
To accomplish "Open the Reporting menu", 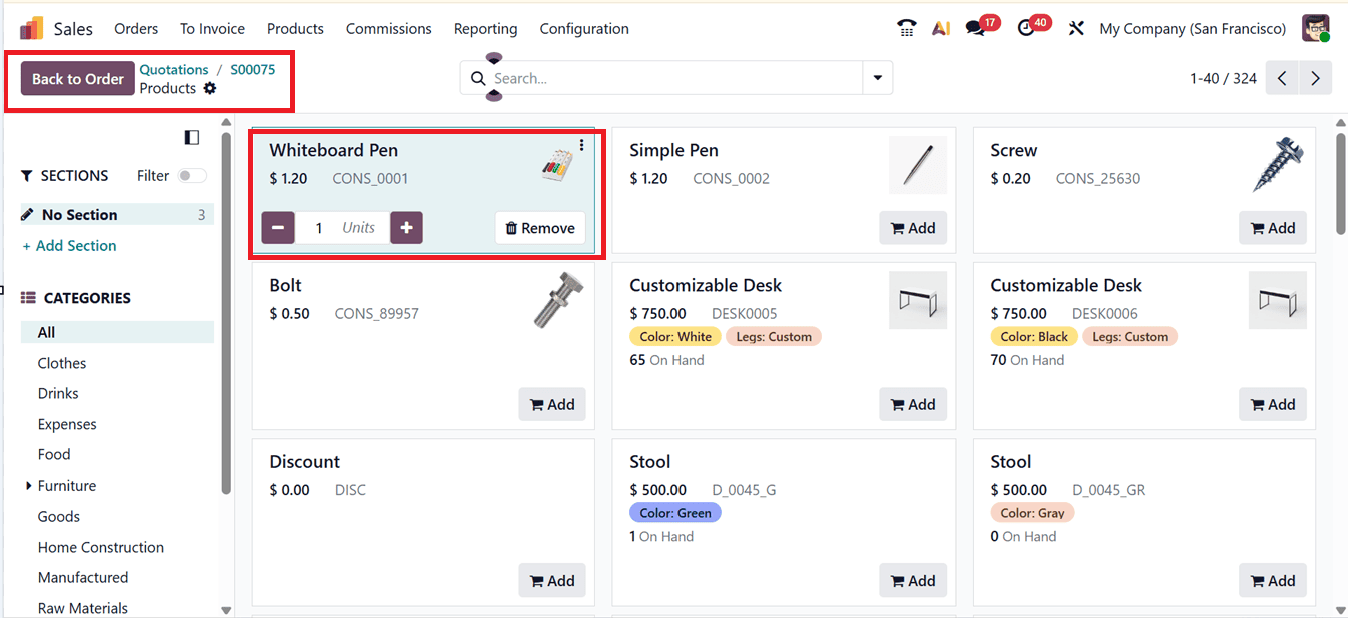I will point(485,29).
